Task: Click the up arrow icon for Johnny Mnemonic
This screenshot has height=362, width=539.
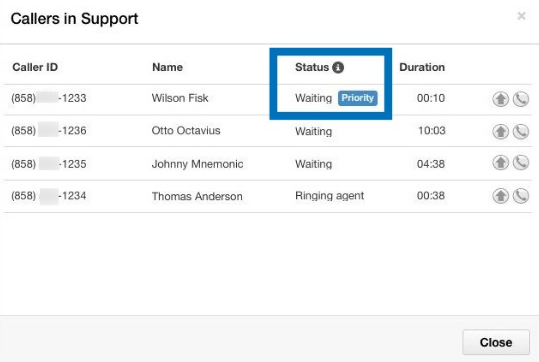Action: pos(500,163)
